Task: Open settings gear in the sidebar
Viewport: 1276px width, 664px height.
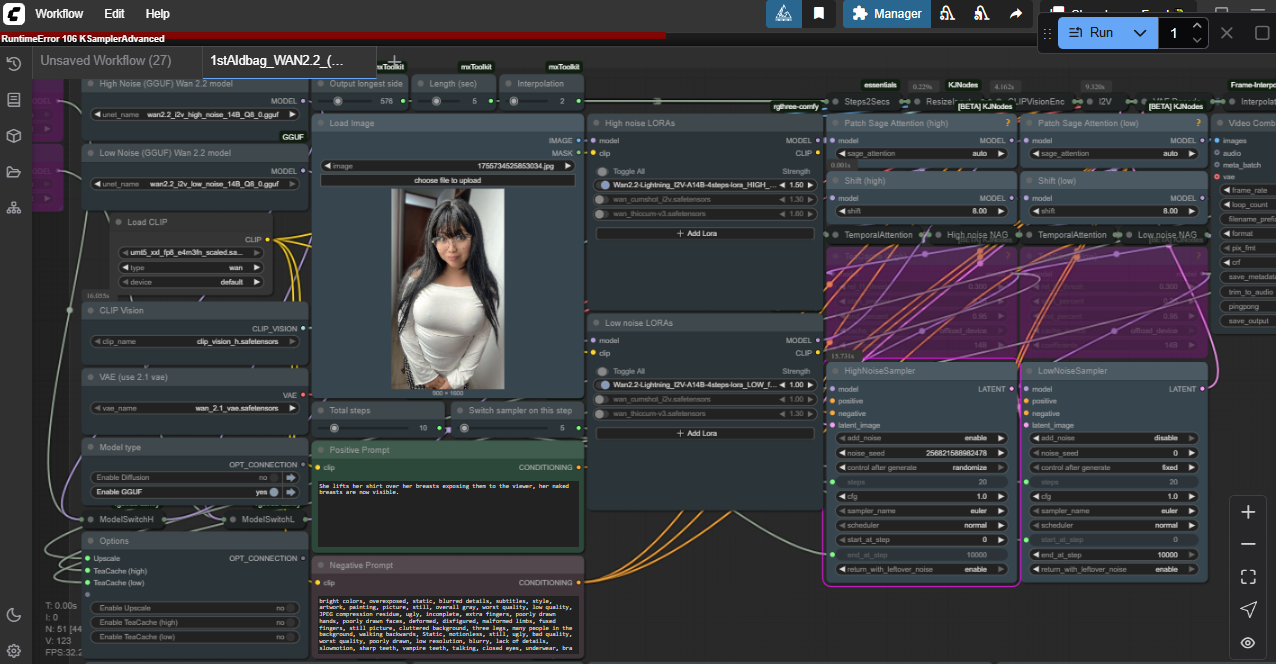Action: [x=14, y=650]
